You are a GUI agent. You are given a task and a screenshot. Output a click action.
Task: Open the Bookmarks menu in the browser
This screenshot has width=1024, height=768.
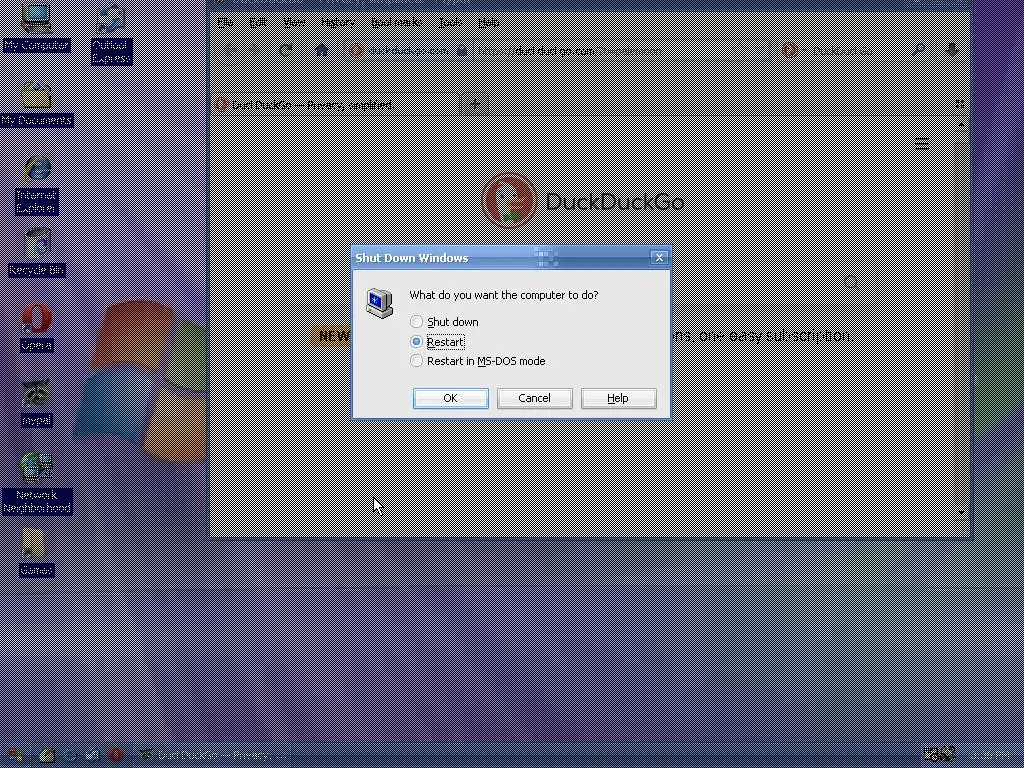pos(396,22)
